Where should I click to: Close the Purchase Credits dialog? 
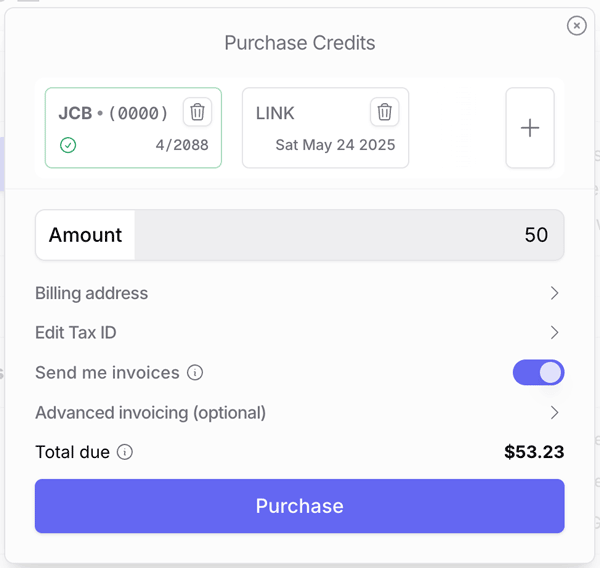pyautogui.click(x=577, y=26)
